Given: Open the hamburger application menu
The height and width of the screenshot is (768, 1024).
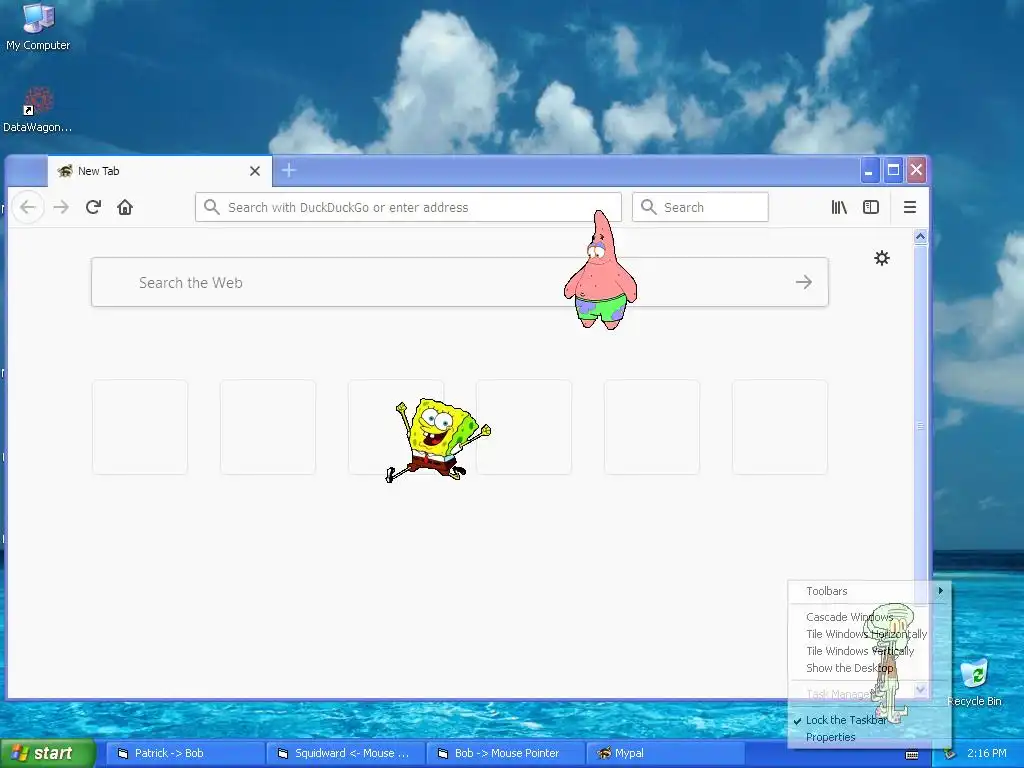Looking at the screenshot, I should click(x=910, y=207).
